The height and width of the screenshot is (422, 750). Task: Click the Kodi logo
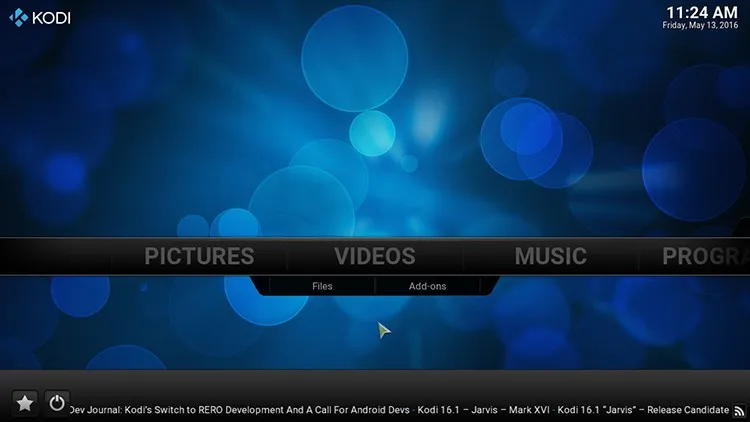(x=40, y=18)
